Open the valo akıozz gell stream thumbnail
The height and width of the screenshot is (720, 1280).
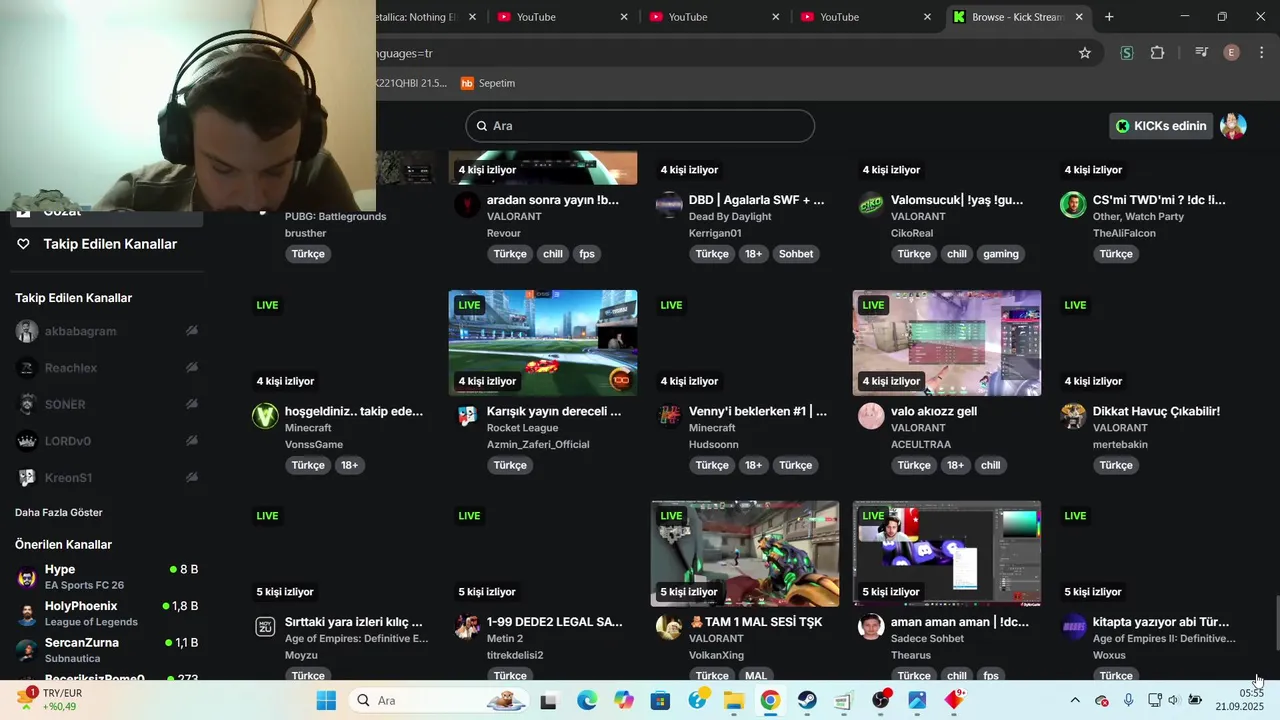[947, 343]
